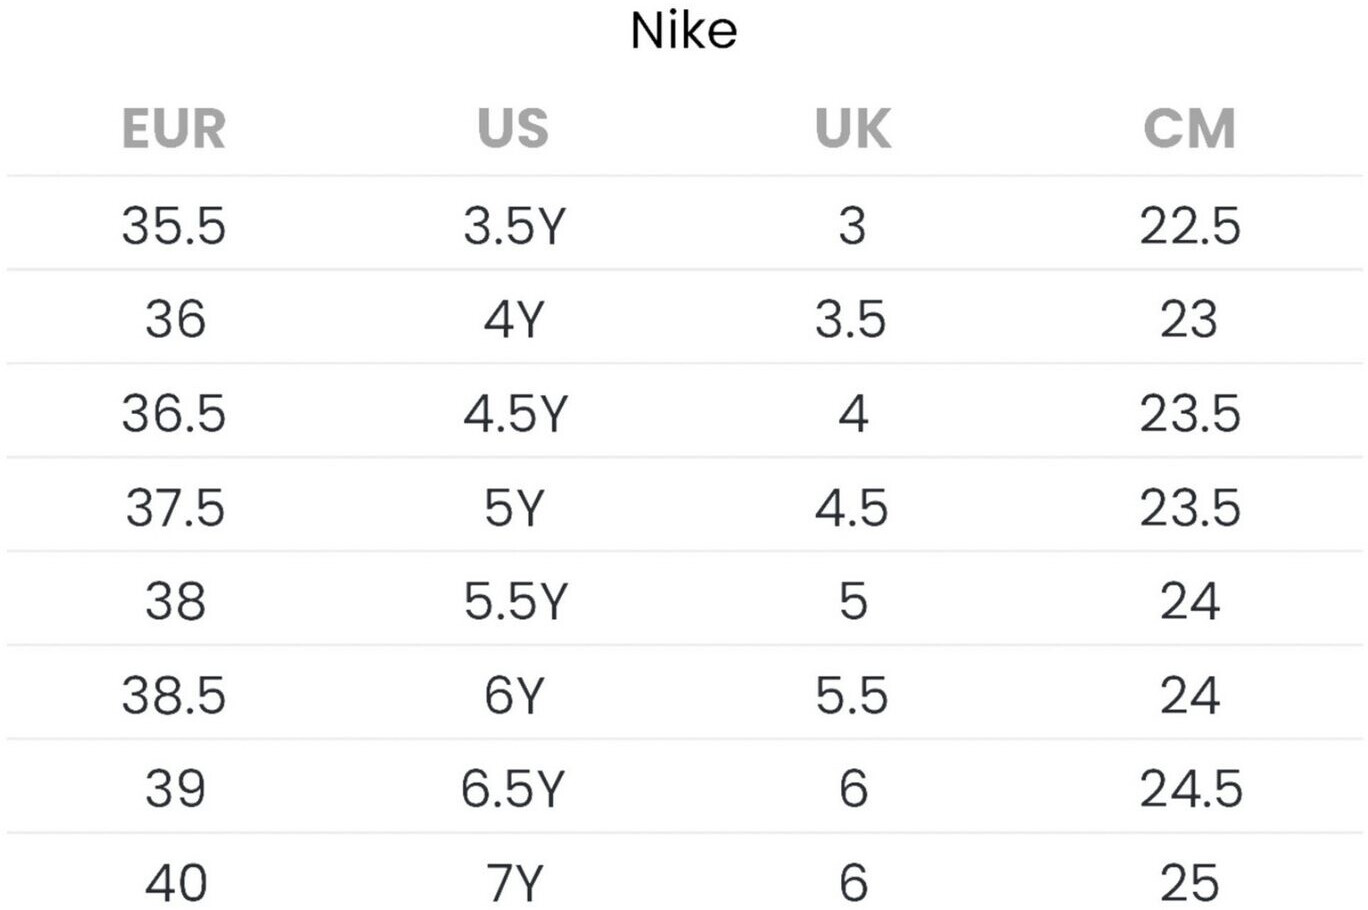
Task: Choose EUR size 36 cell
Action: [175, 319]
